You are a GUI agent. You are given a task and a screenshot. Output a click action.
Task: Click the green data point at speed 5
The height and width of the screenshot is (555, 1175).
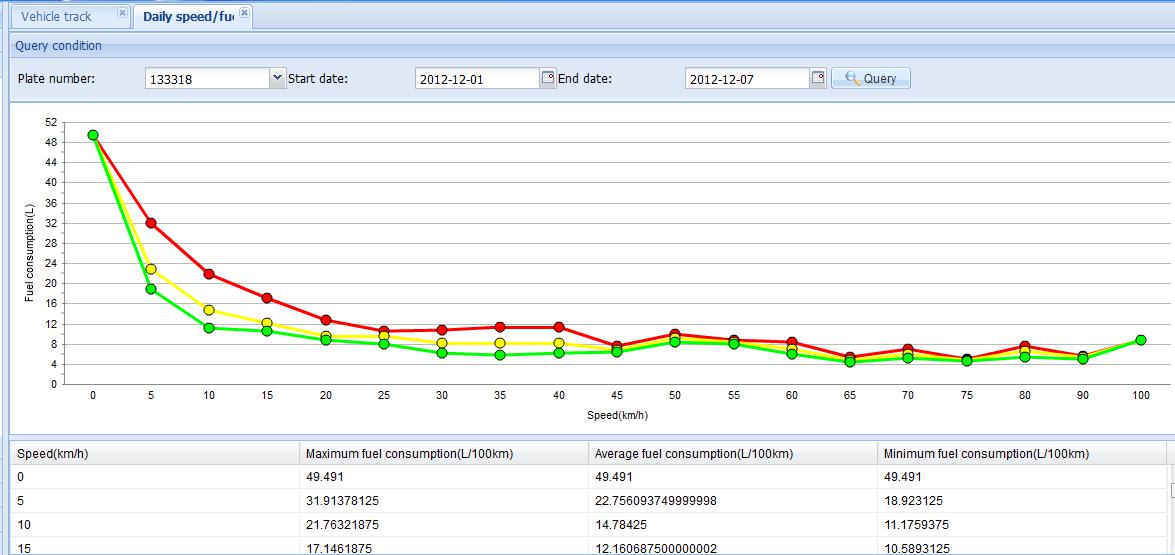pos(151,288)
